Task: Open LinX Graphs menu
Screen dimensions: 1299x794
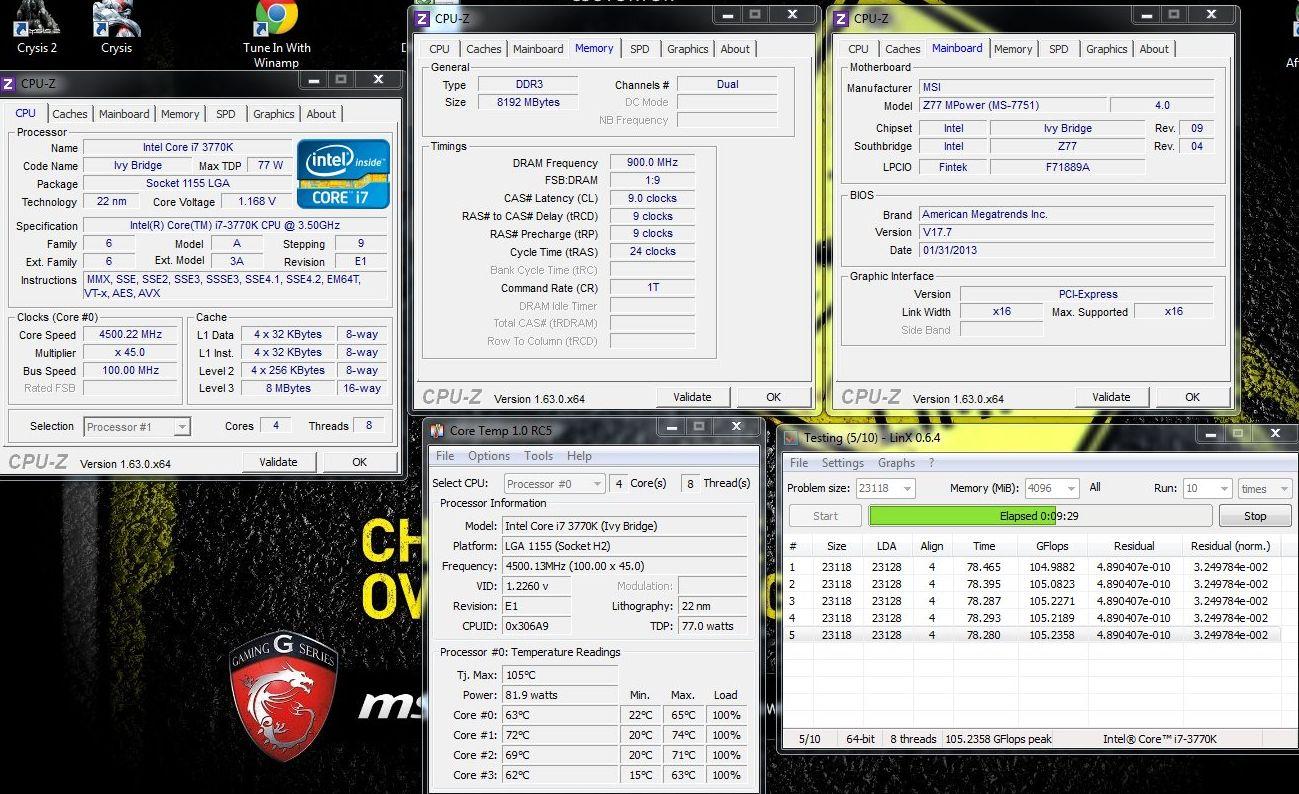Action: (896, 463)
